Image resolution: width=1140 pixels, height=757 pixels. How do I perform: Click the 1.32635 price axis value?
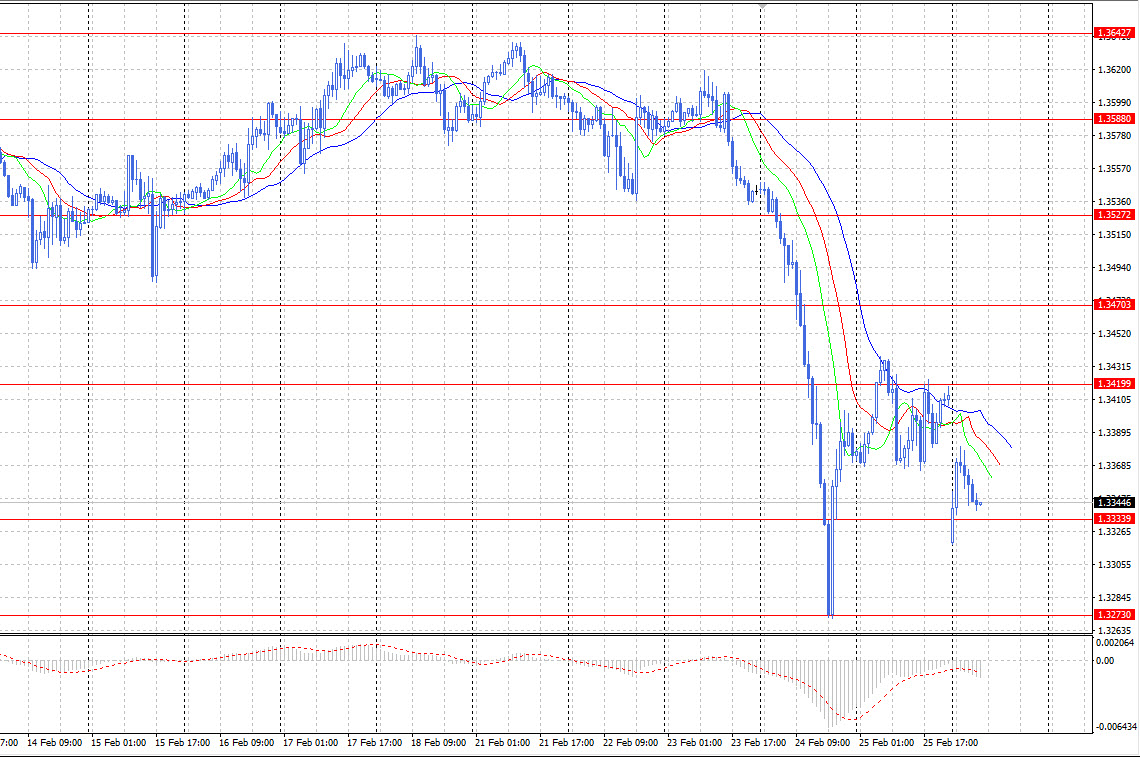(1114, 630)
